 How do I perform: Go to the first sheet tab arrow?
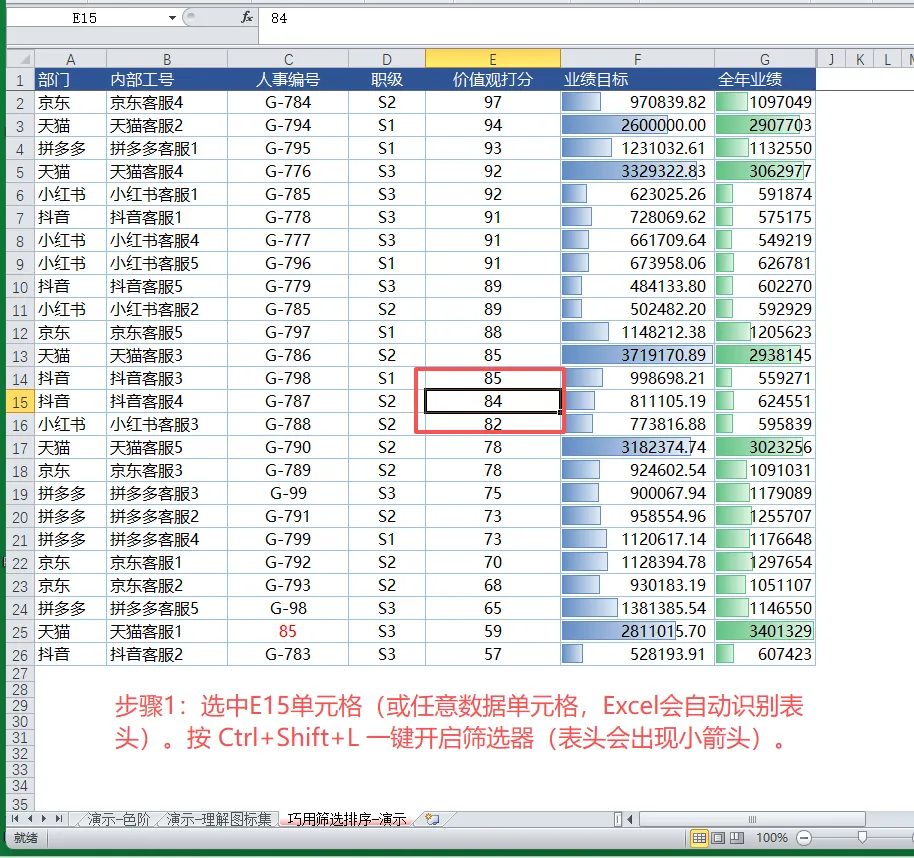16,818
